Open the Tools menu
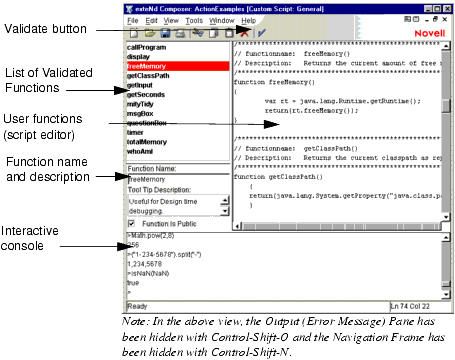 (x=194, y=21)
